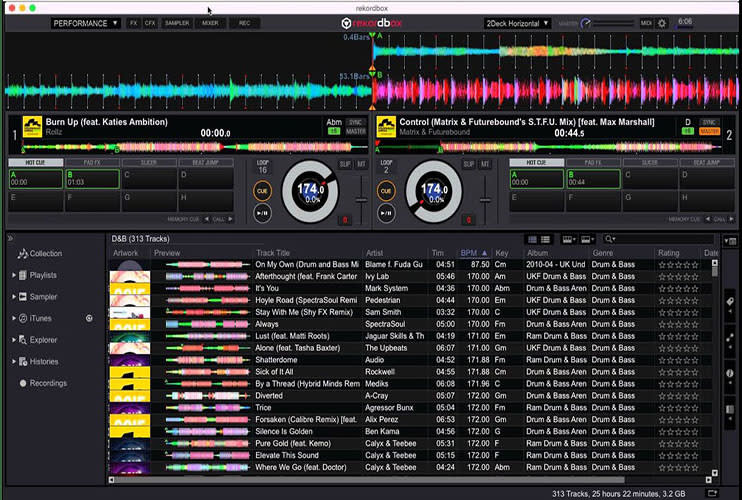The height and width of the screenshot is (500, 742).
Task: Select BEAT JUMP tab on deck 1
Action: click(206, 162)
